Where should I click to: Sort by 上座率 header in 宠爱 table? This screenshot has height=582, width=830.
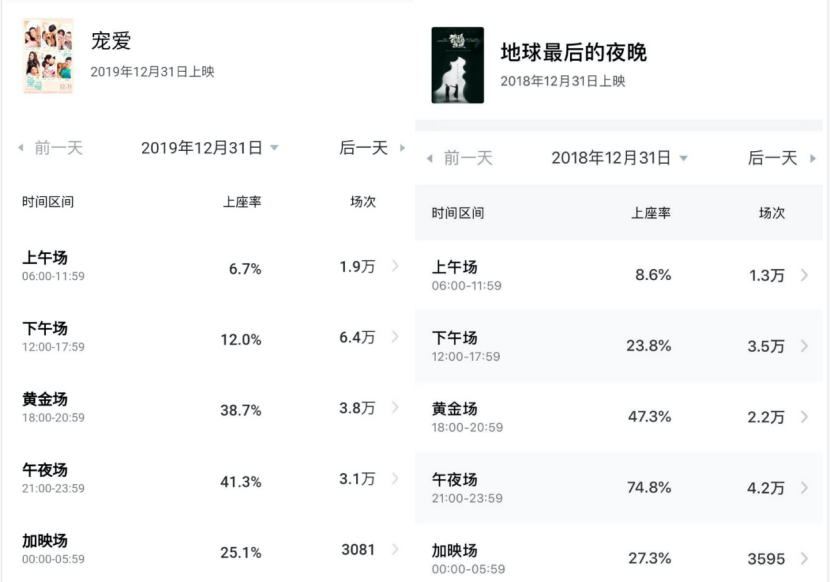[x=242, y=202]
